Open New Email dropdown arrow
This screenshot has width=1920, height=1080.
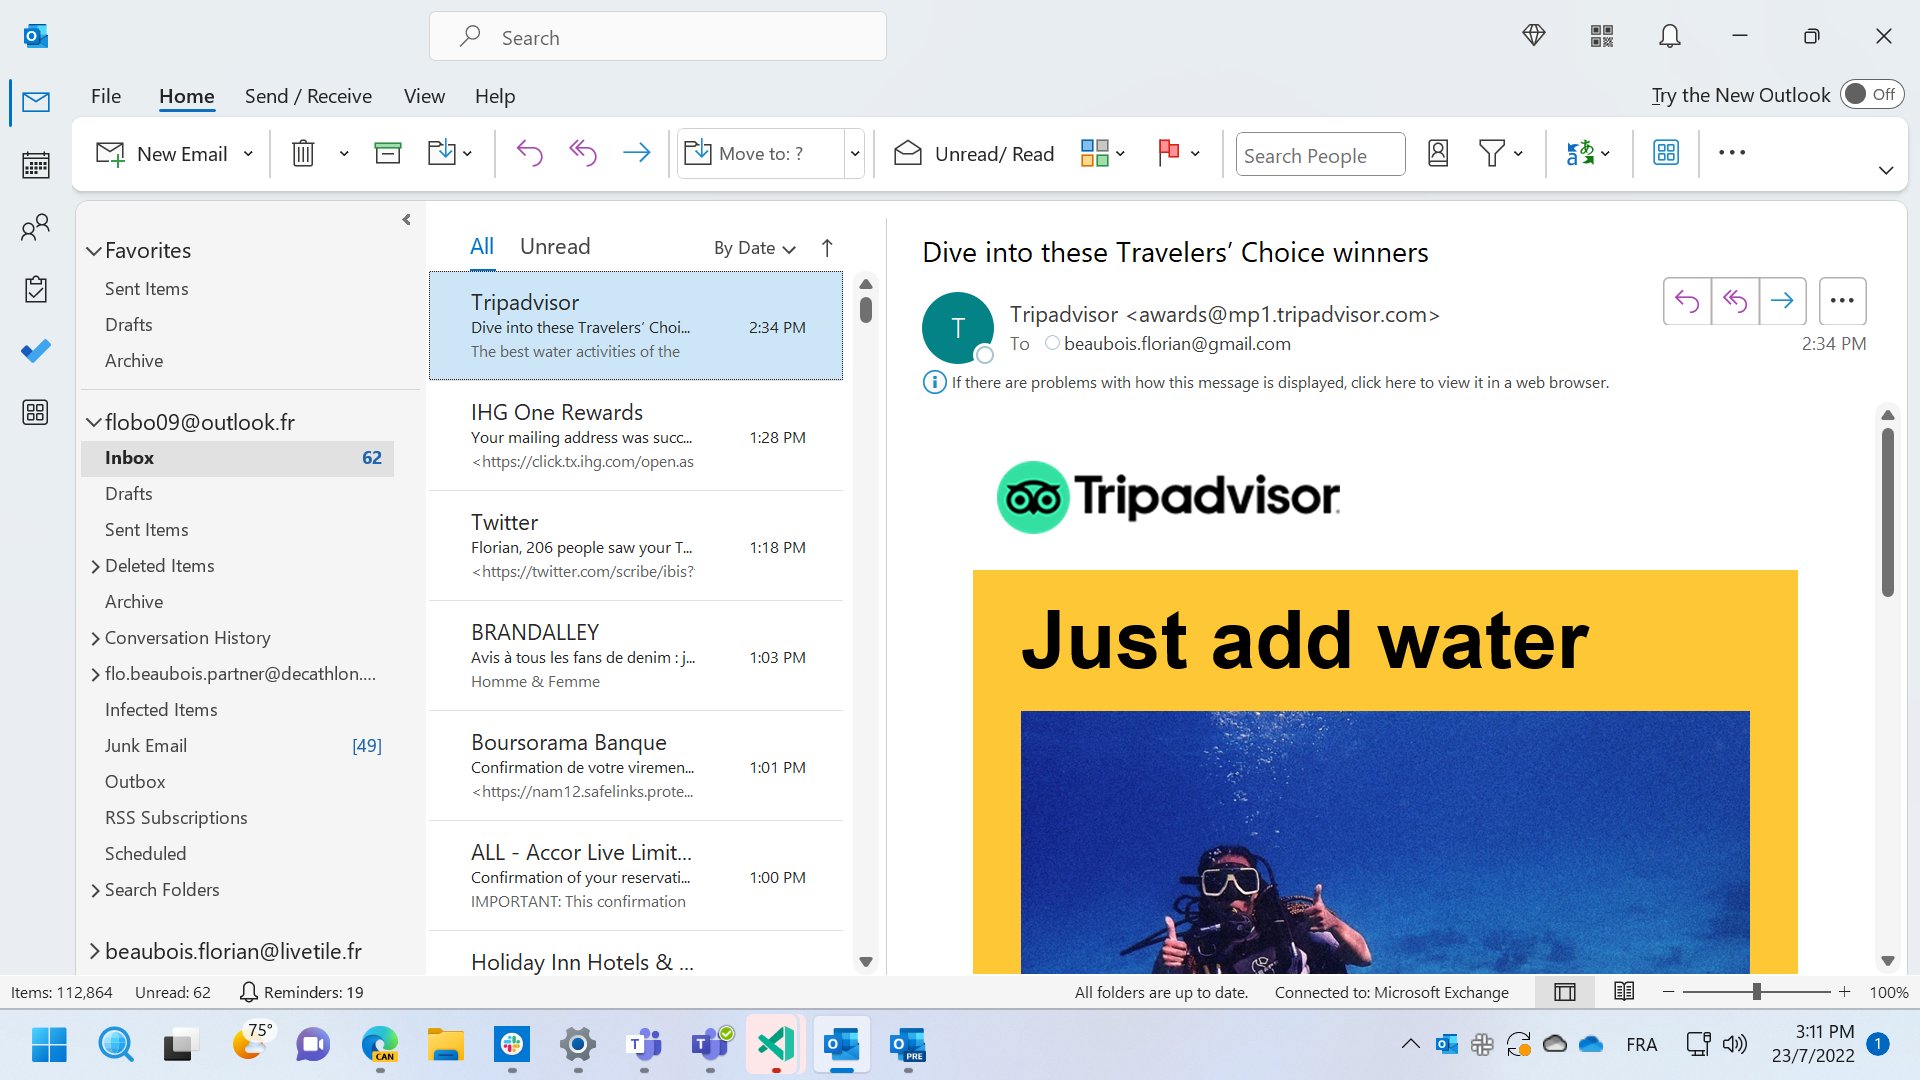tap(248, 154)
